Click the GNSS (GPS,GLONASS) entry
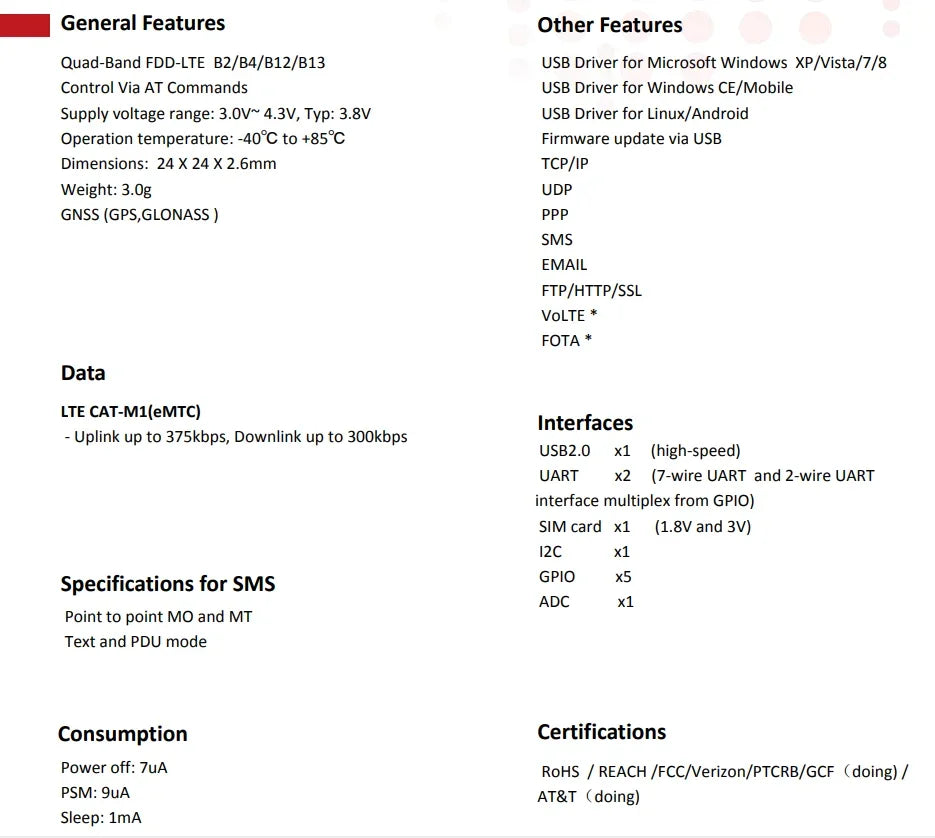Image resolution: width=935 pixels, height=838 pixels. (x=140, y=215)
